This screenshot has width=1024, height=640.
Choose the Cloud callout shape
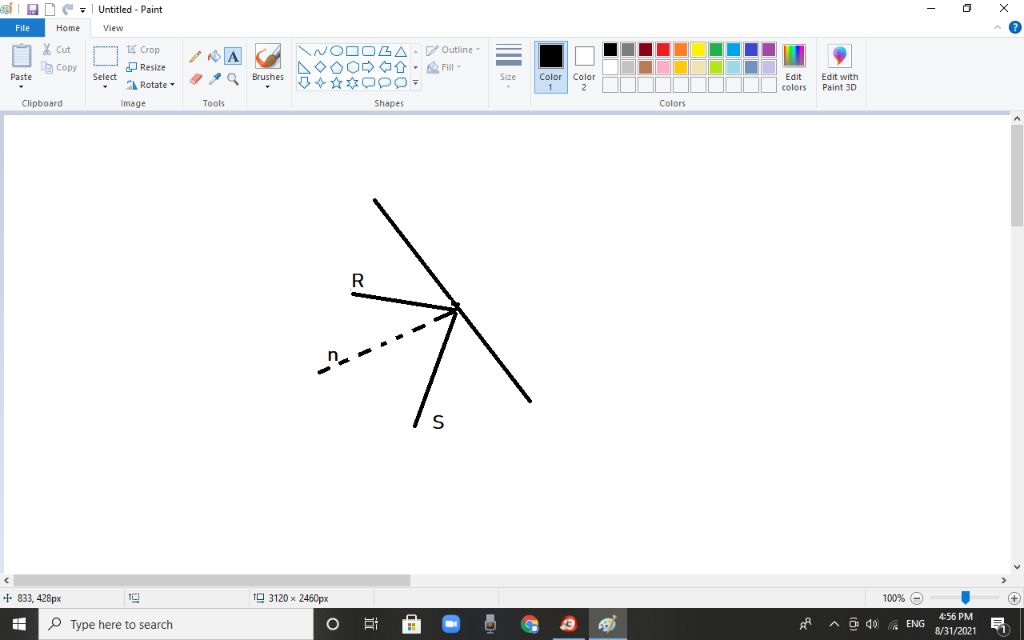400,82
